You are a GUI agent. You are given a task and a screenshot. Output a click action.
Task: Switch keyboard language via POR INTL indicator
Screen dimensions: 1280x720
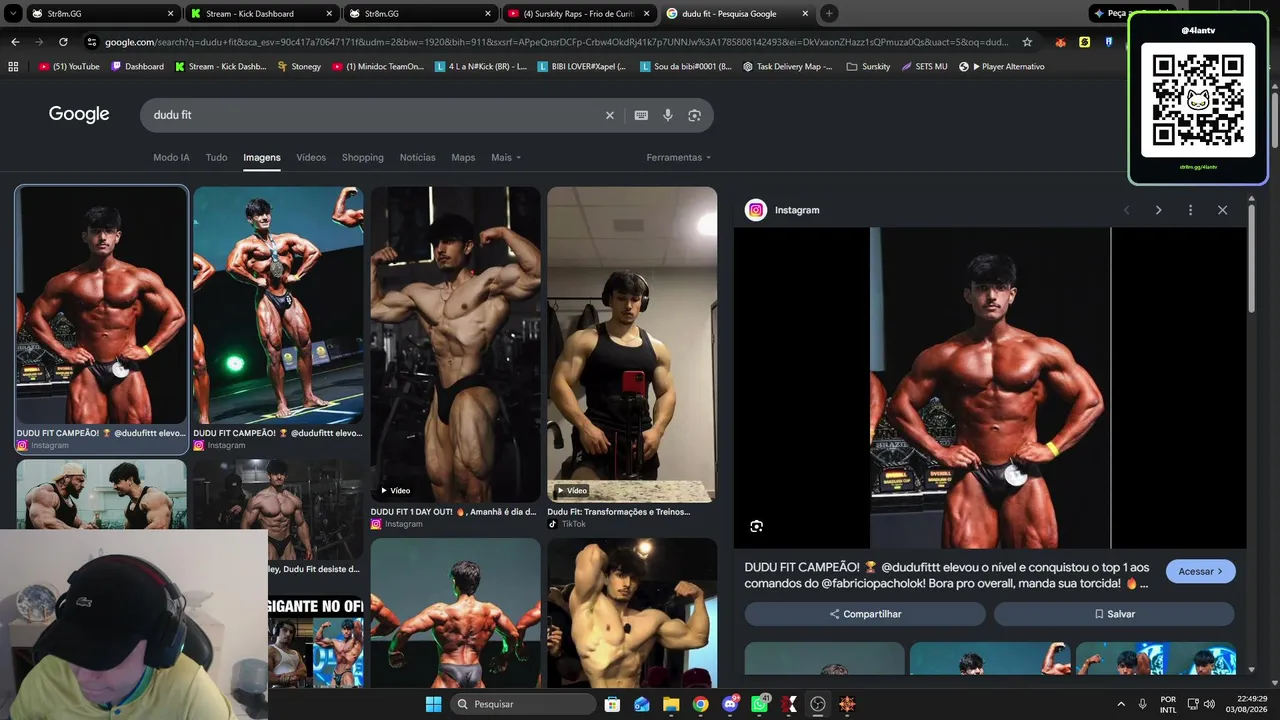[x=1168, y=704]
